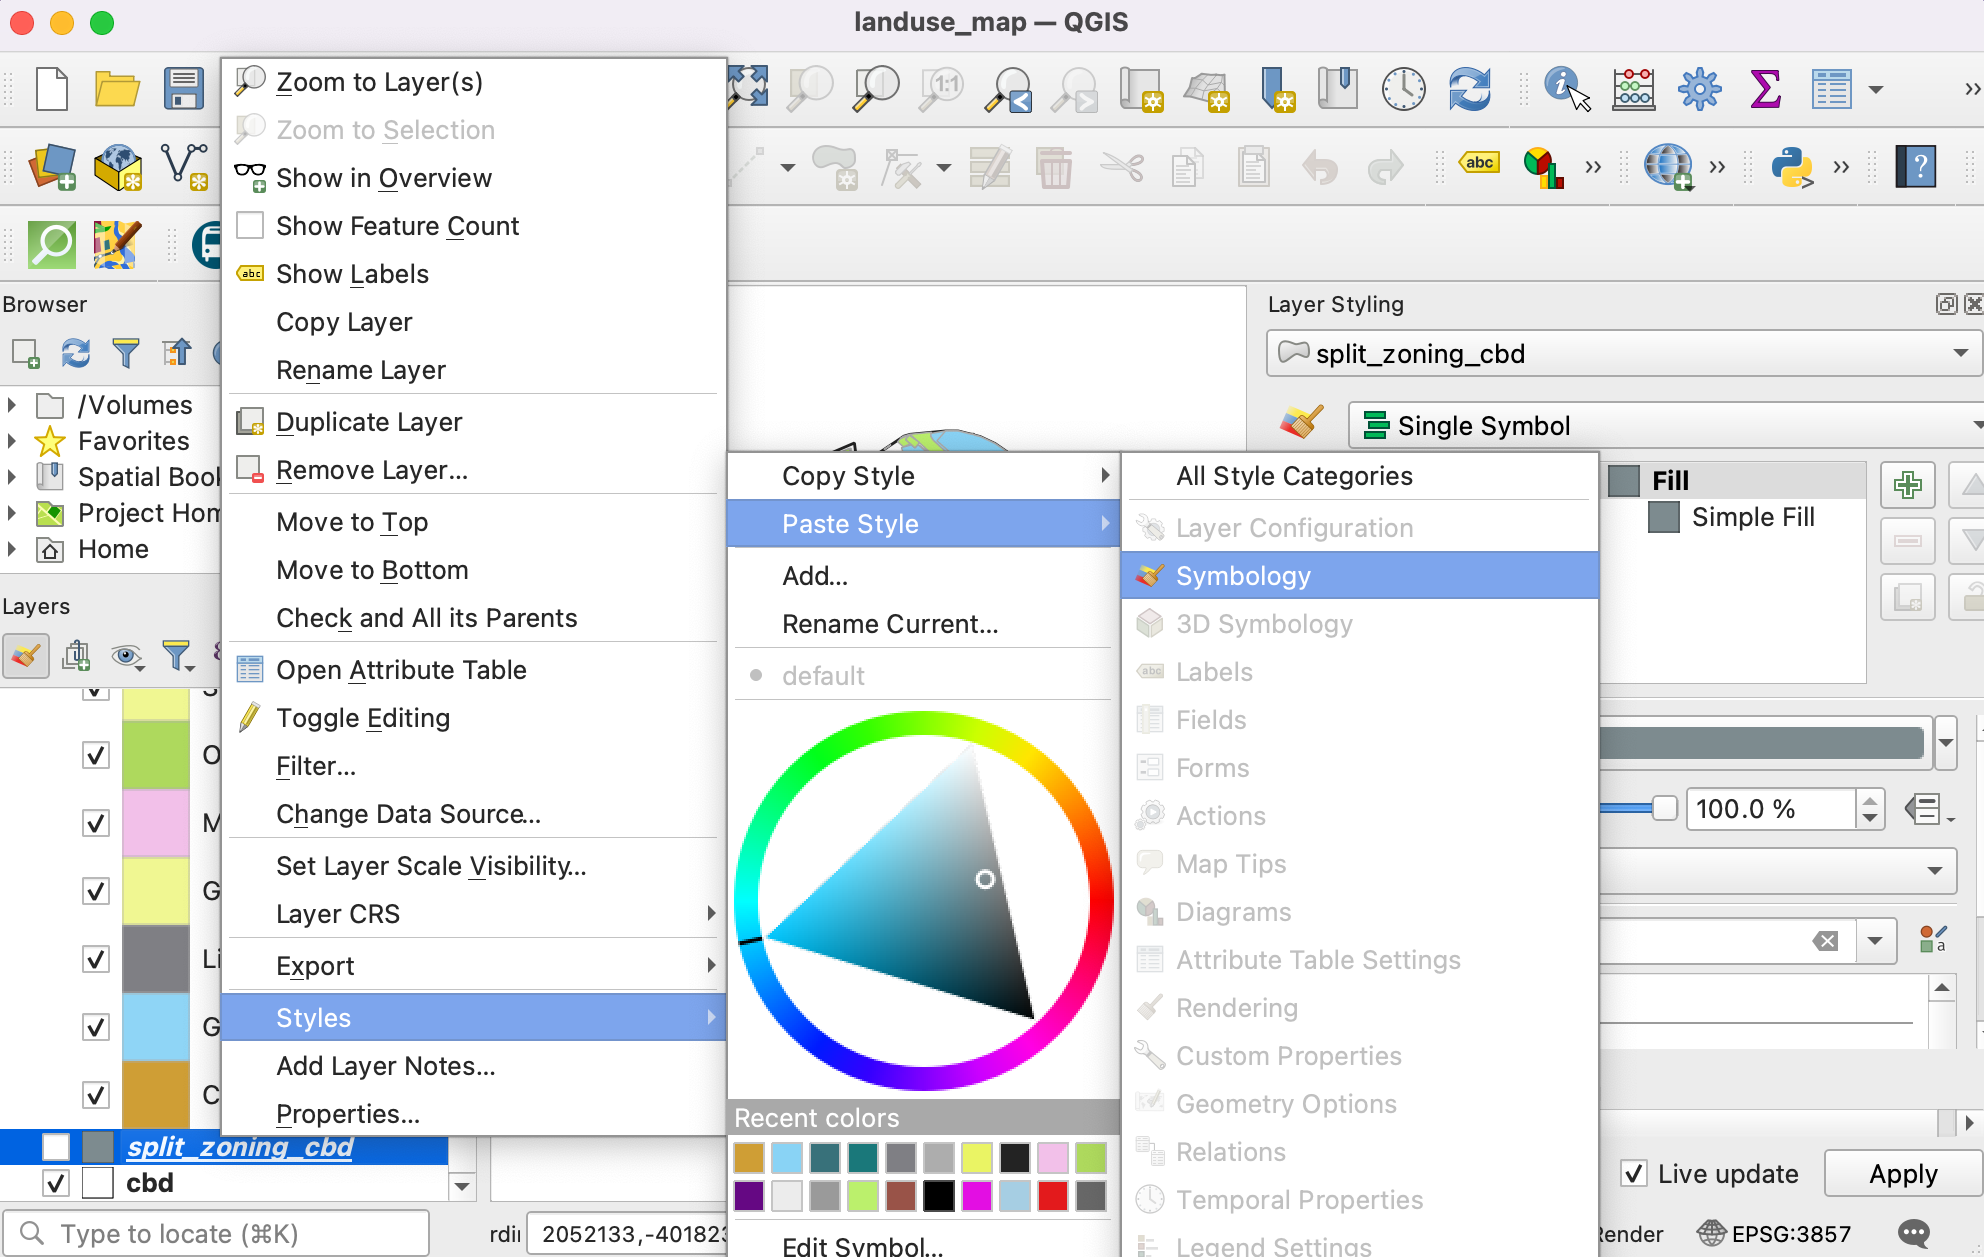
Task: Choose Open Attribute Table menu entry
Action: 401,670
